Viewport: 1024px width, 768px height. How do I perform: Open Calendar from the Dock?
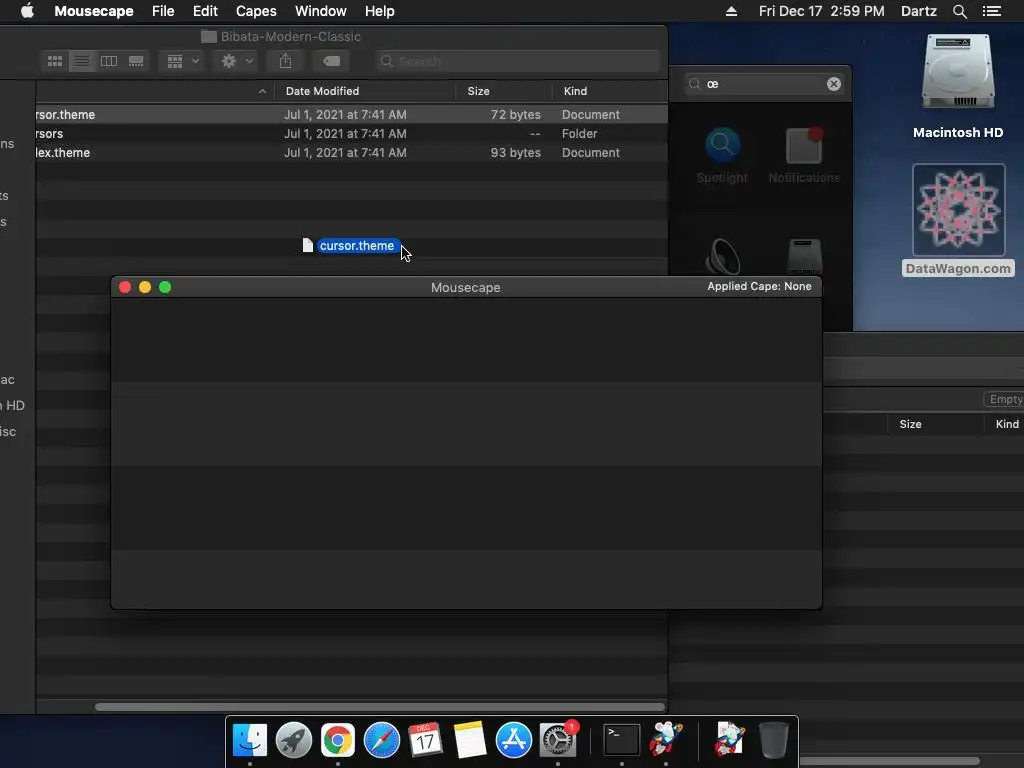tap(425, 740)
